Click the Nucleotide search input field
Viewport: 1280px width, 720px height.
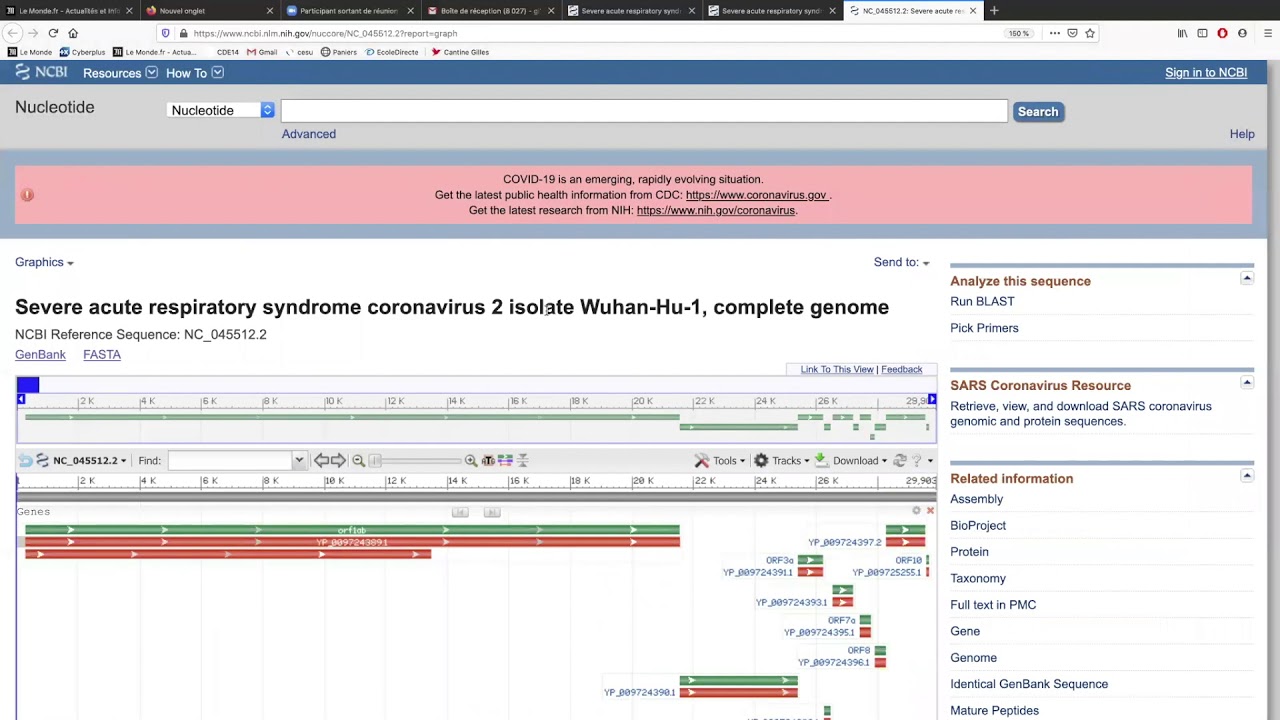click(x=644, y=110)
